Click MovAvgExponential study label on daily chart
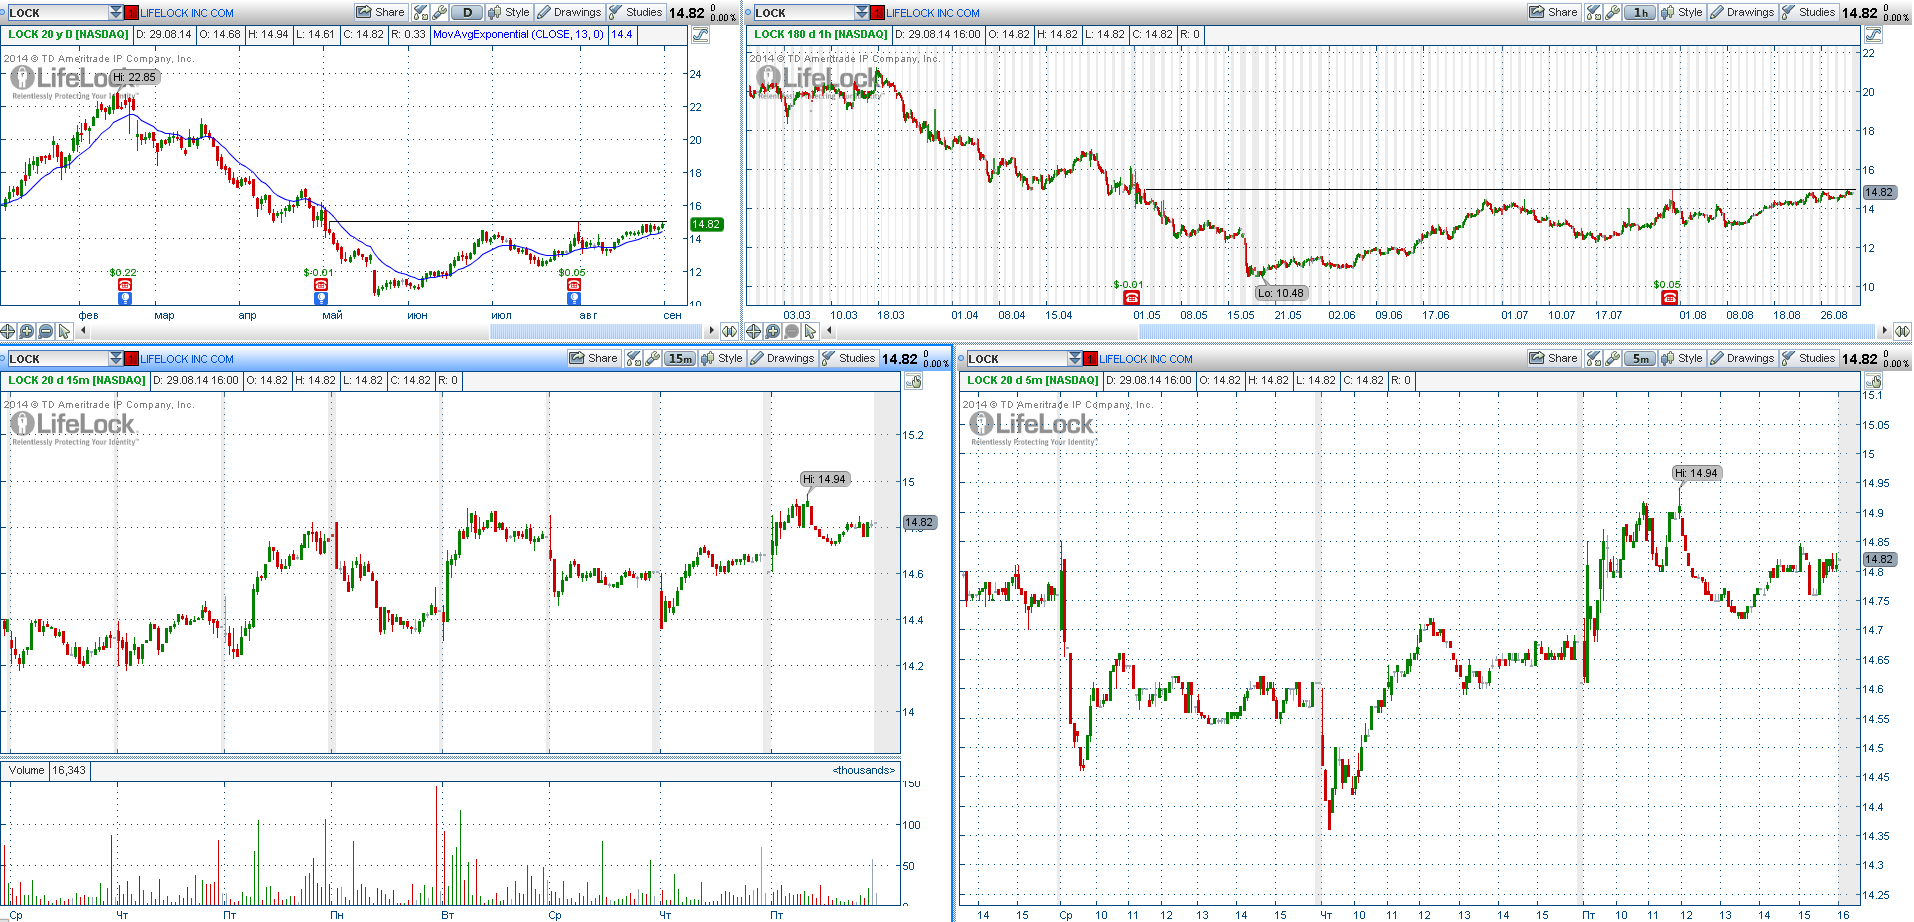Viewport: 1914px width, 922px height. click(x=518, y=34)
